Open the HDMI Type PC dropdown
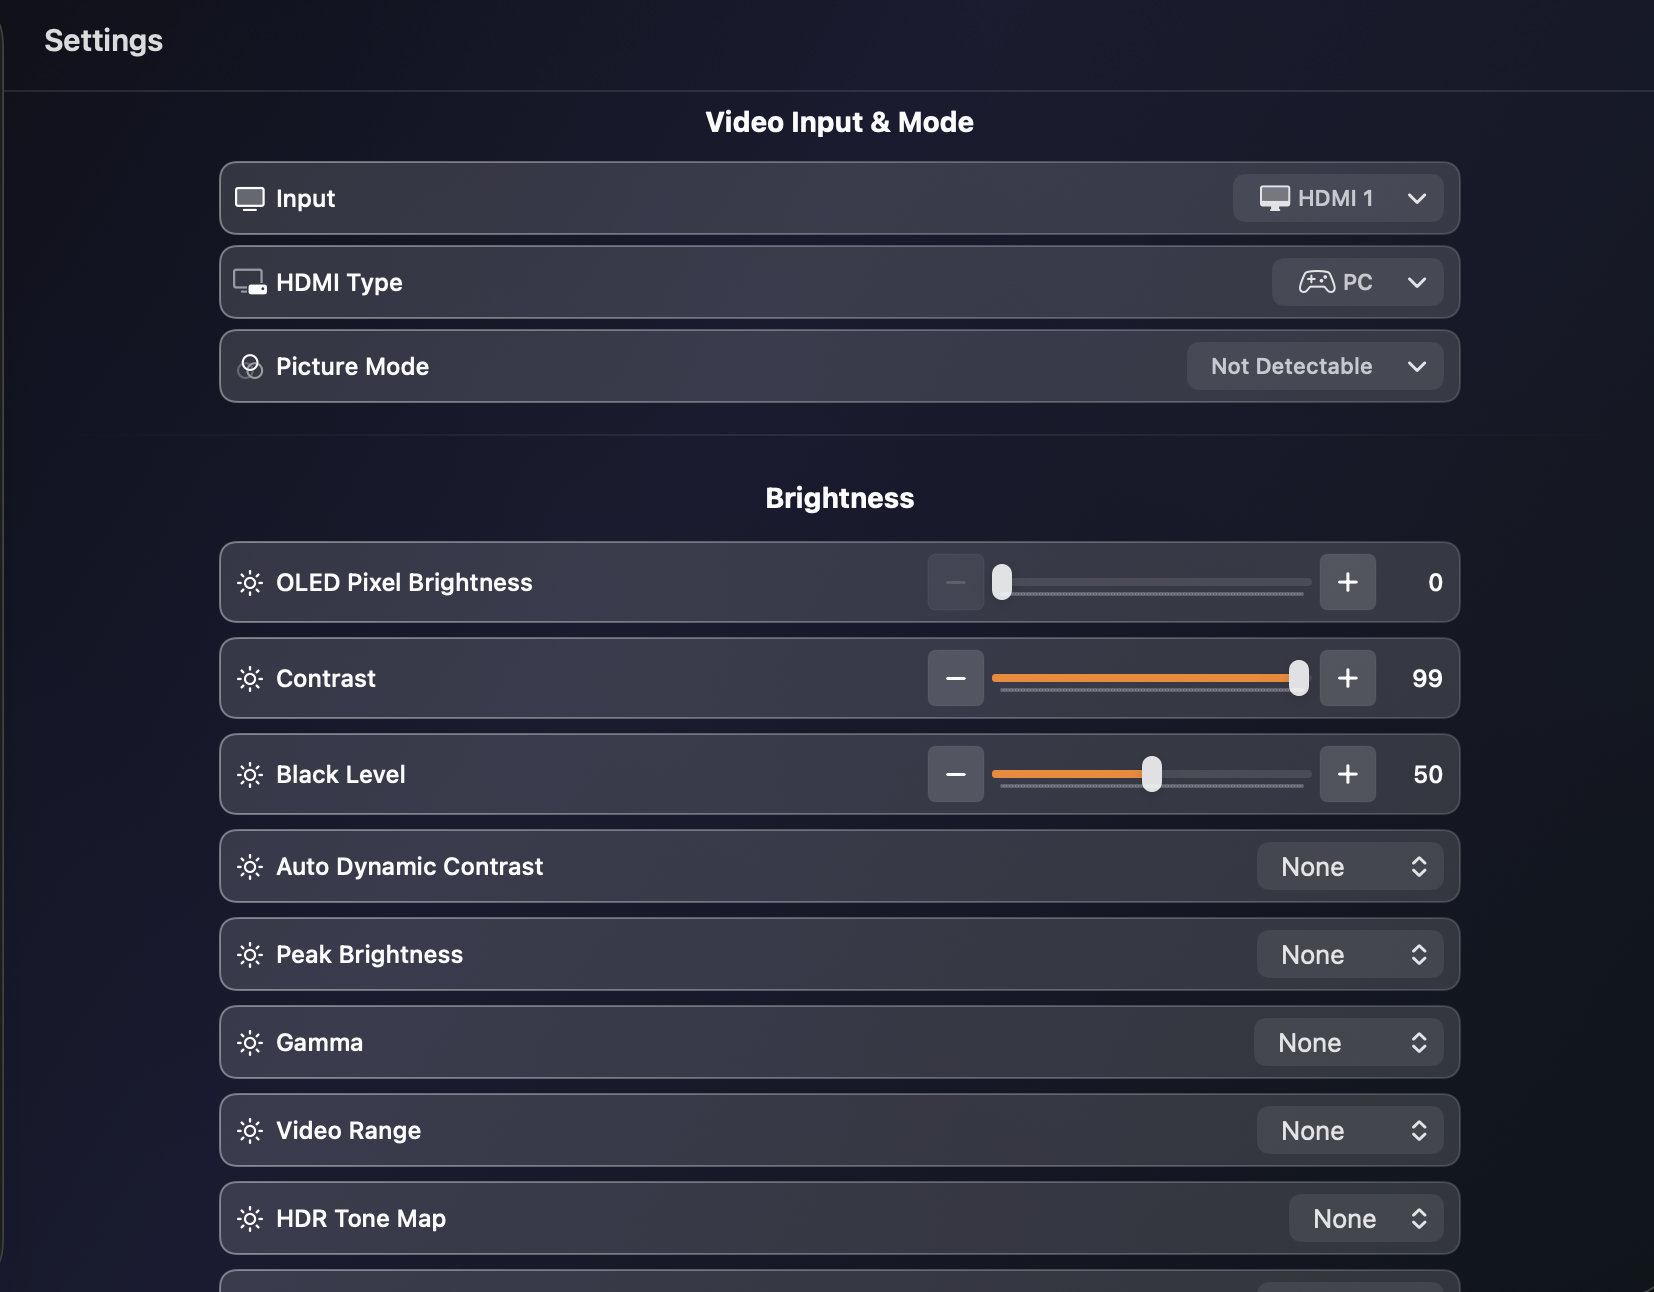This screenshot has width=1654, height=1292. click(x=1357, y=282)
